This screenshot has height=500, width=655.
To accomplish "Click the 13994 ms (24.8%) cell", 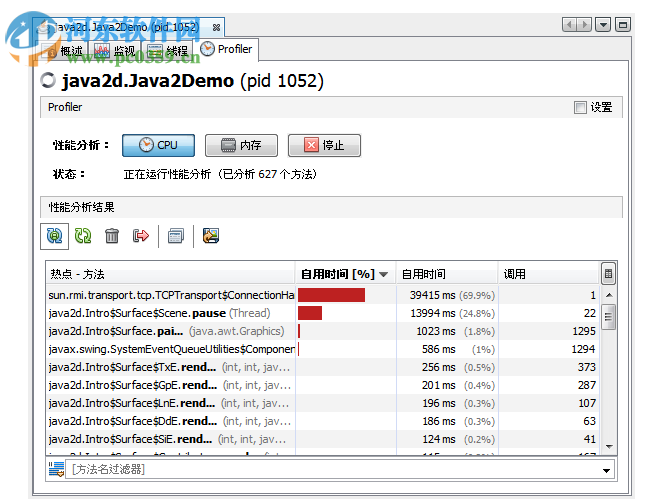I will point(447,313).
